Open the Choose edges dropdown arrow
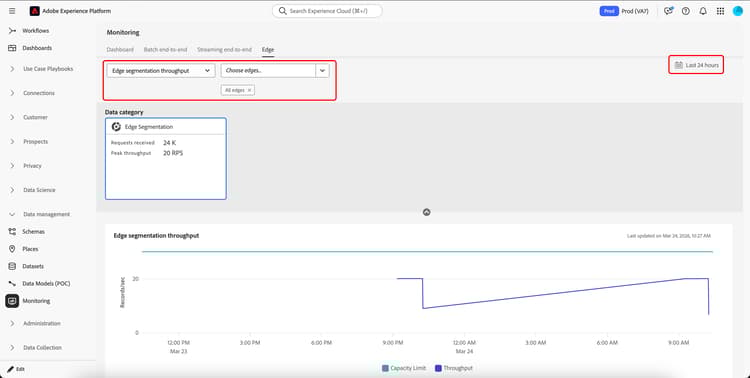 (322, 70)
